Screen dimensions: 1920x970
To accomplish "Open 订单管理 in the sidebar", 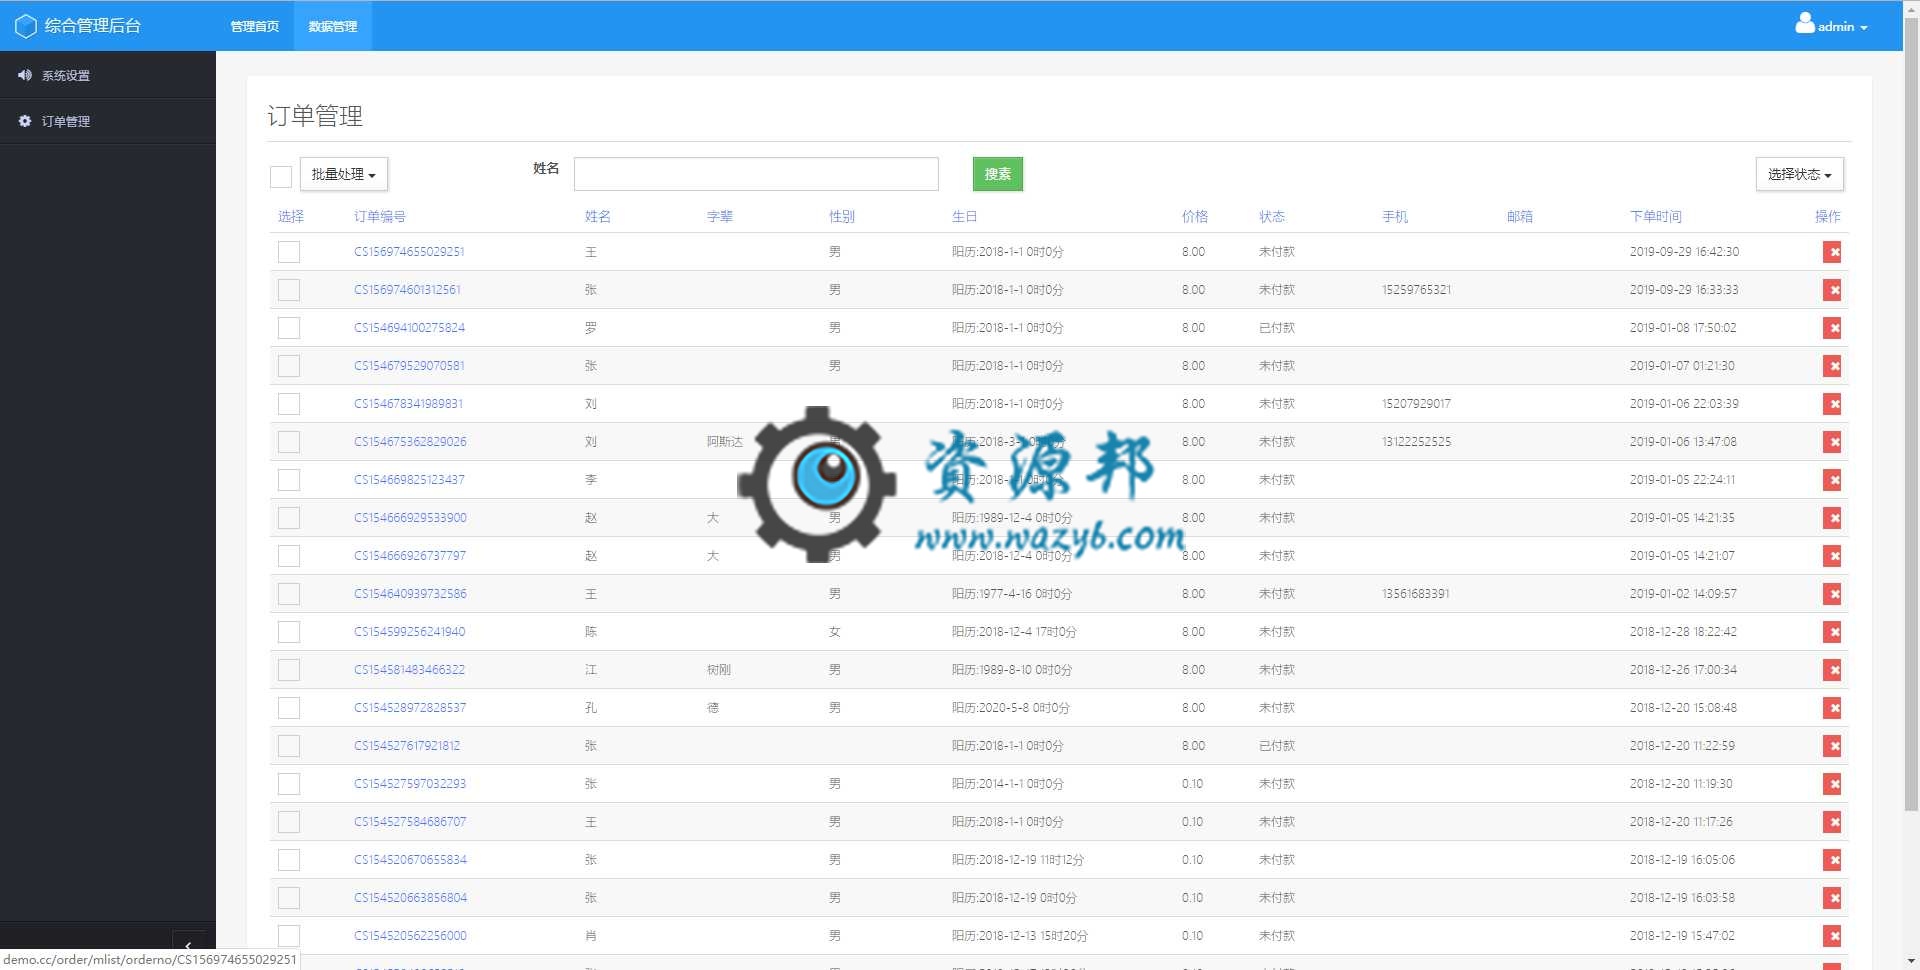I will pyautogui.click(x=108, y=121).
